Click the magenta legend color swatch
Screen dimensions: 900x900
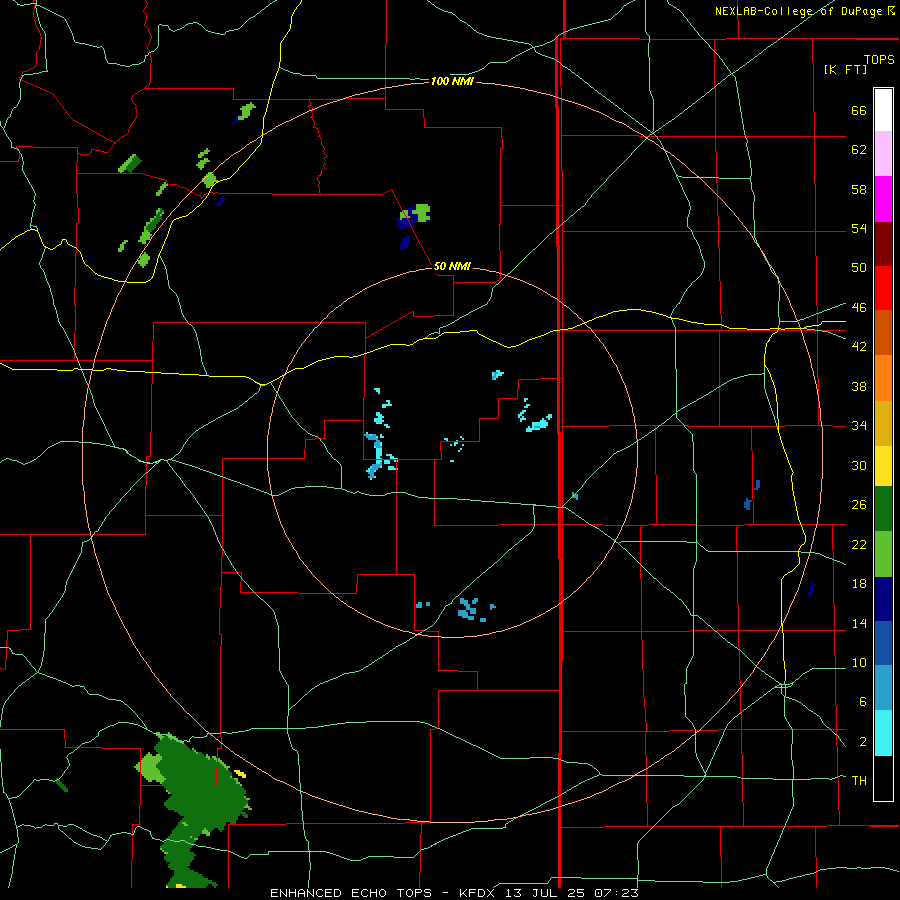click(x=883, y=199)
